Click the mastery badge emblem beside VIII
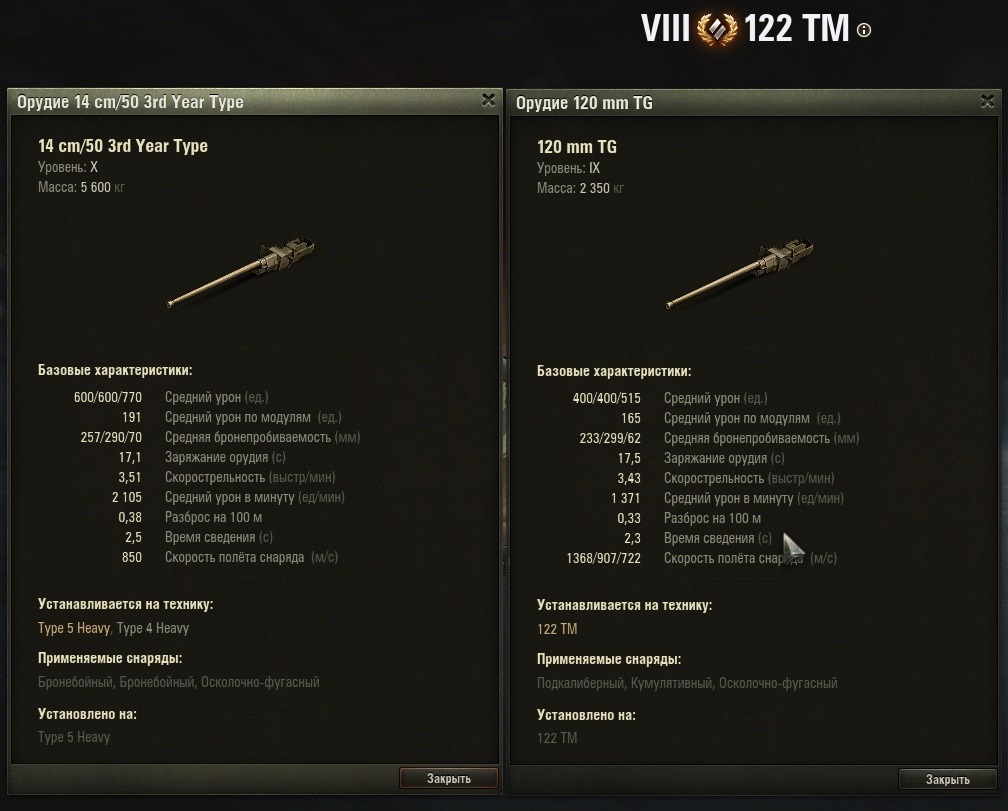This screenshot has width=1008, height=811. click(x=717, y=30)
